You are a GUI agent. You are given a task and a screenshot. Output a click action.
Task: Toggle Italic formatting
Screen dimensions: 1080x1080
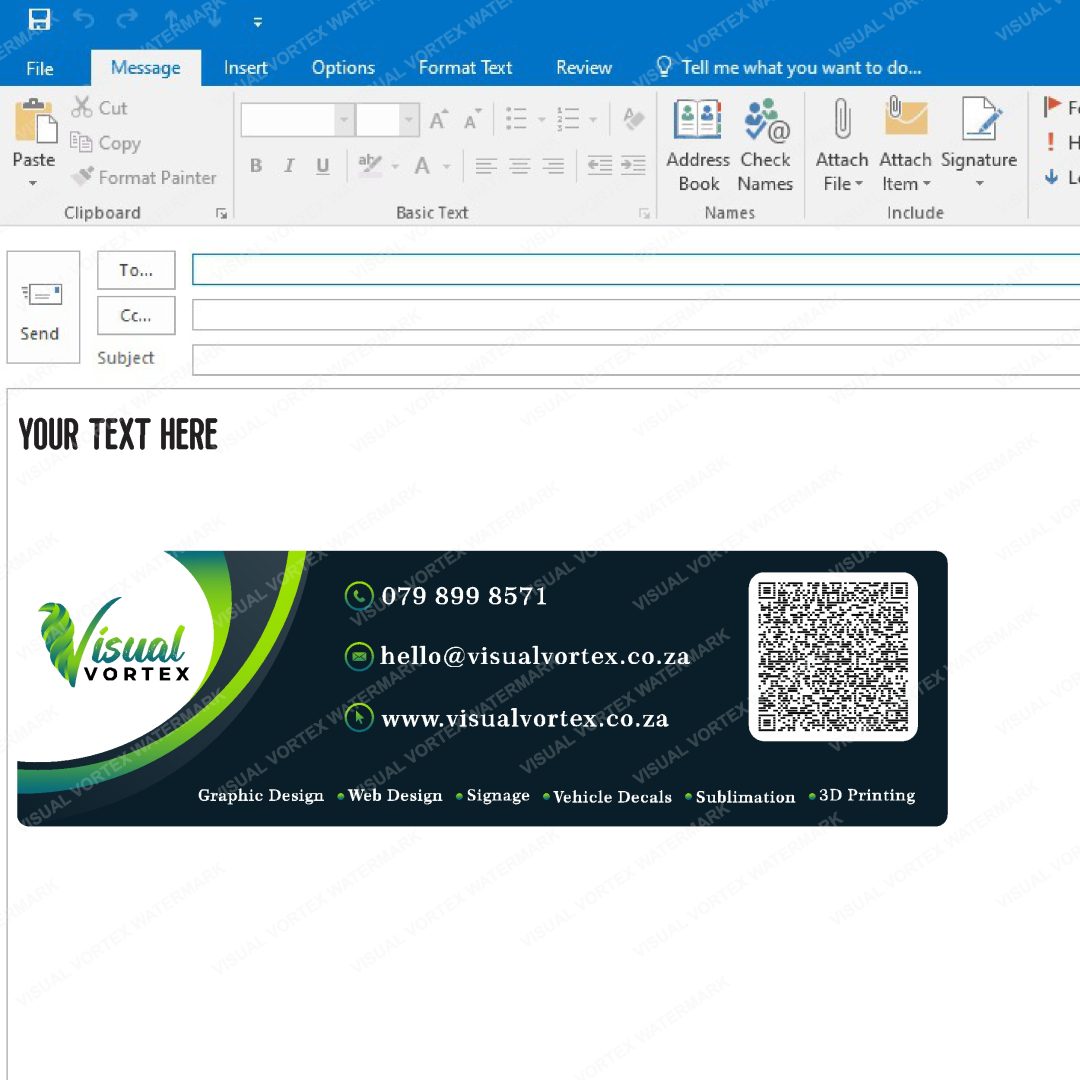[289, 165]
